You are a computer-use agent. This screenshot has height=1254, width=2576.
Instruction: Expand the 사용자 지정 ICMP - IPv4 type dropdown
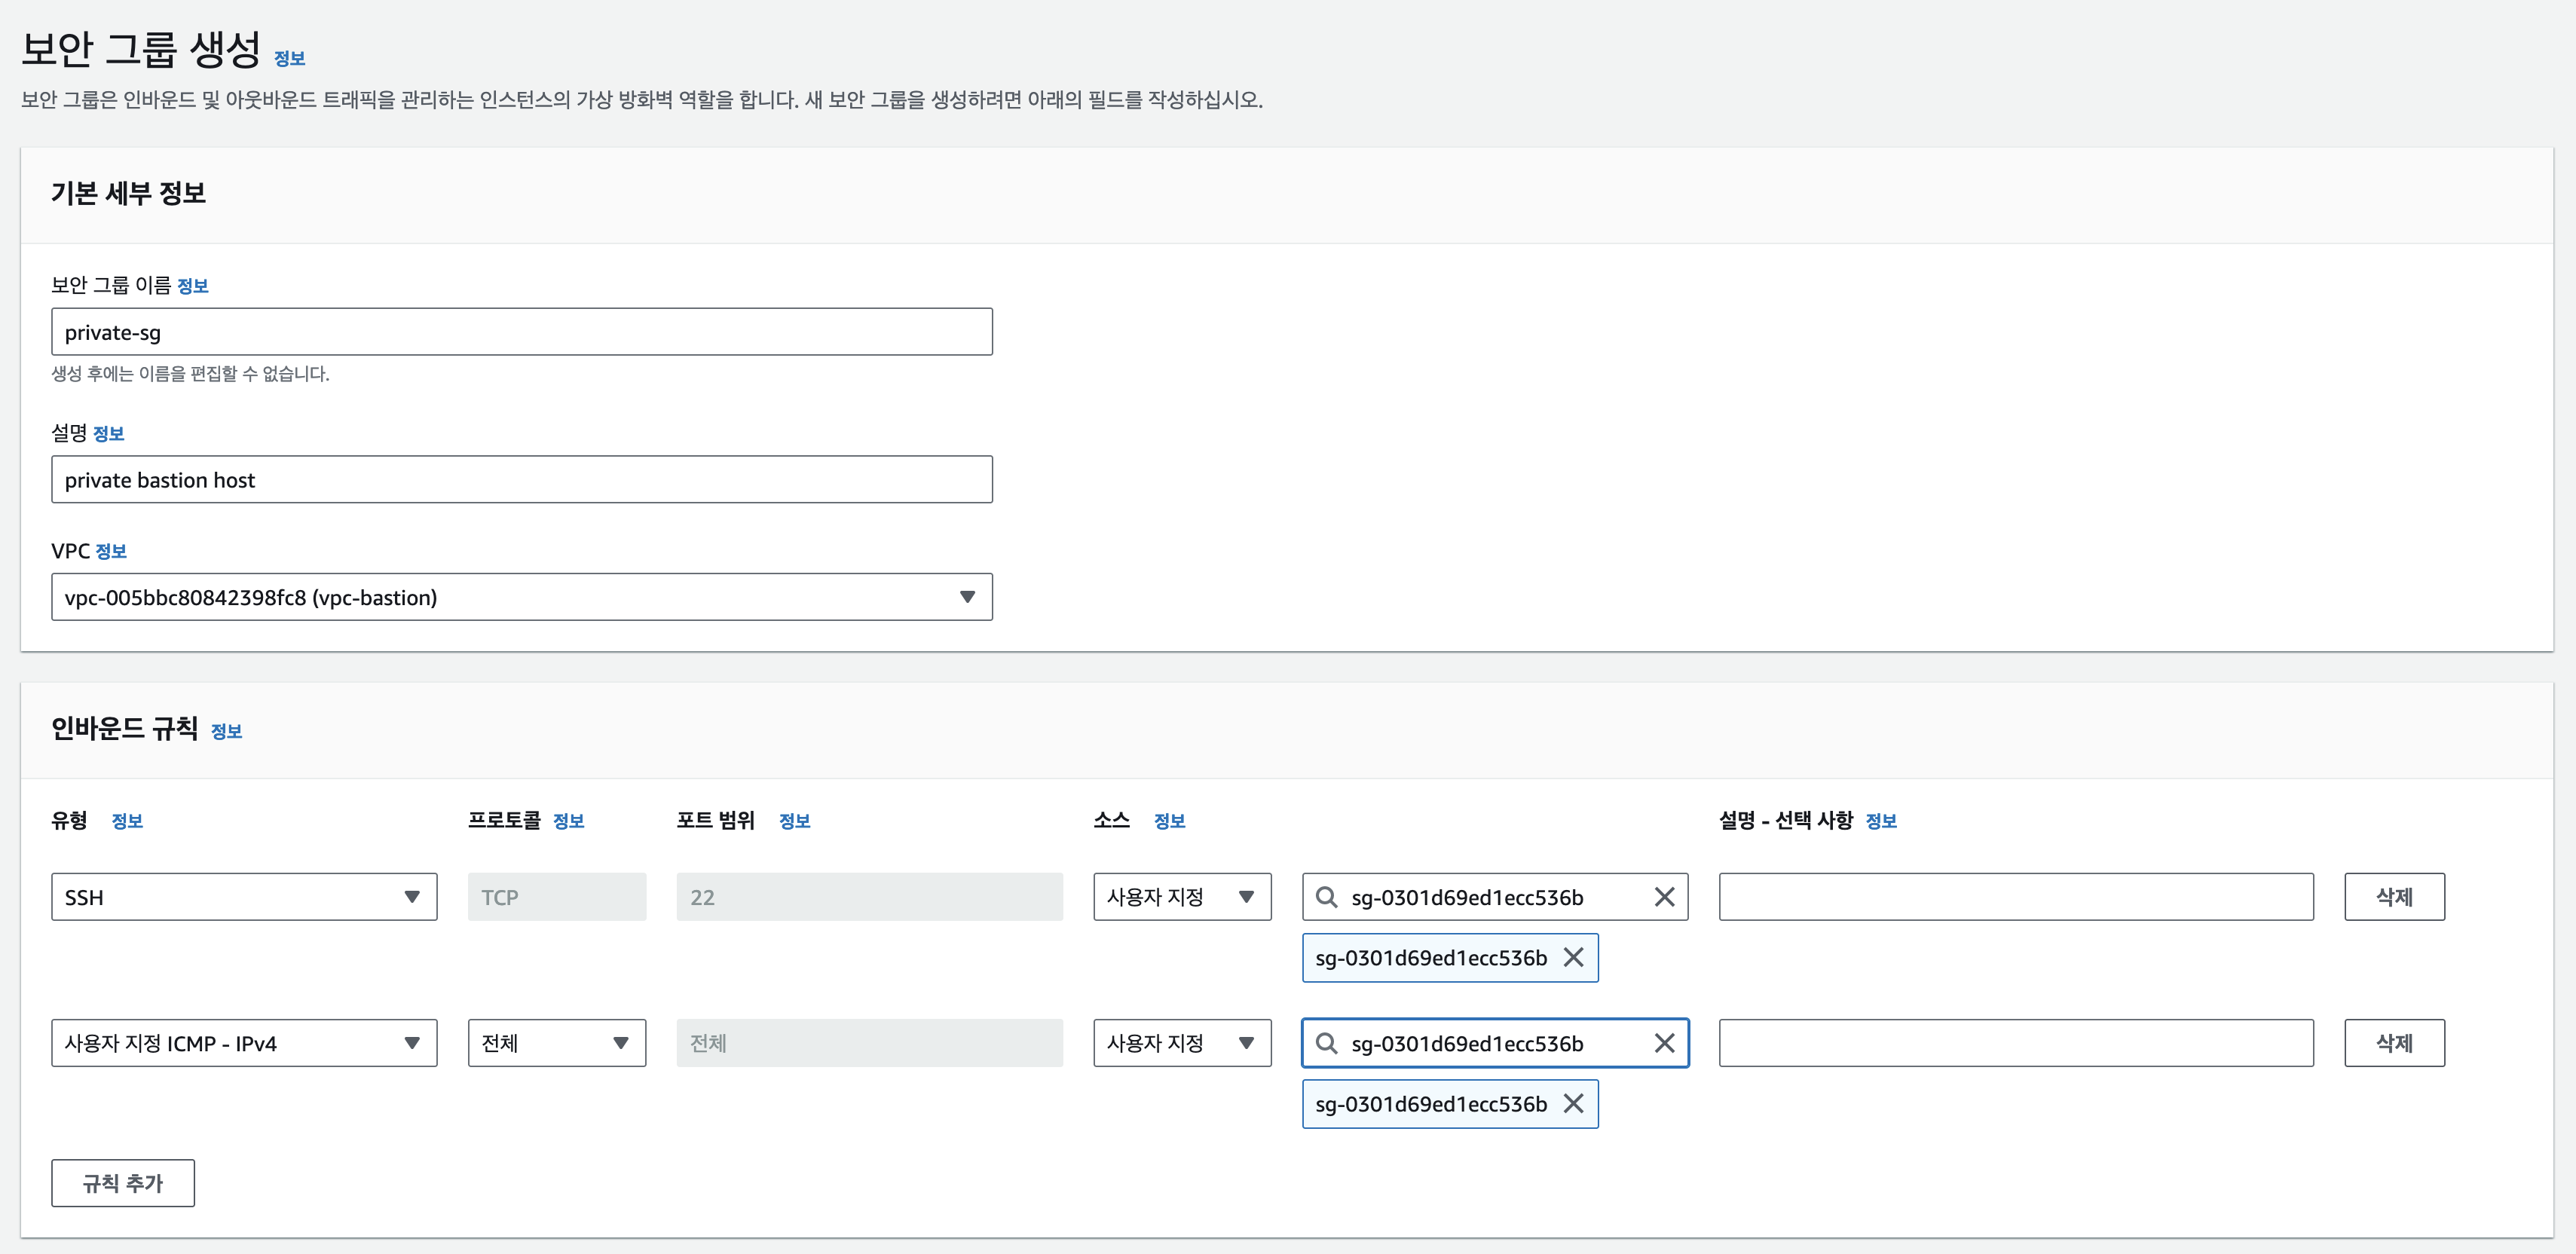coord(244,1043)
